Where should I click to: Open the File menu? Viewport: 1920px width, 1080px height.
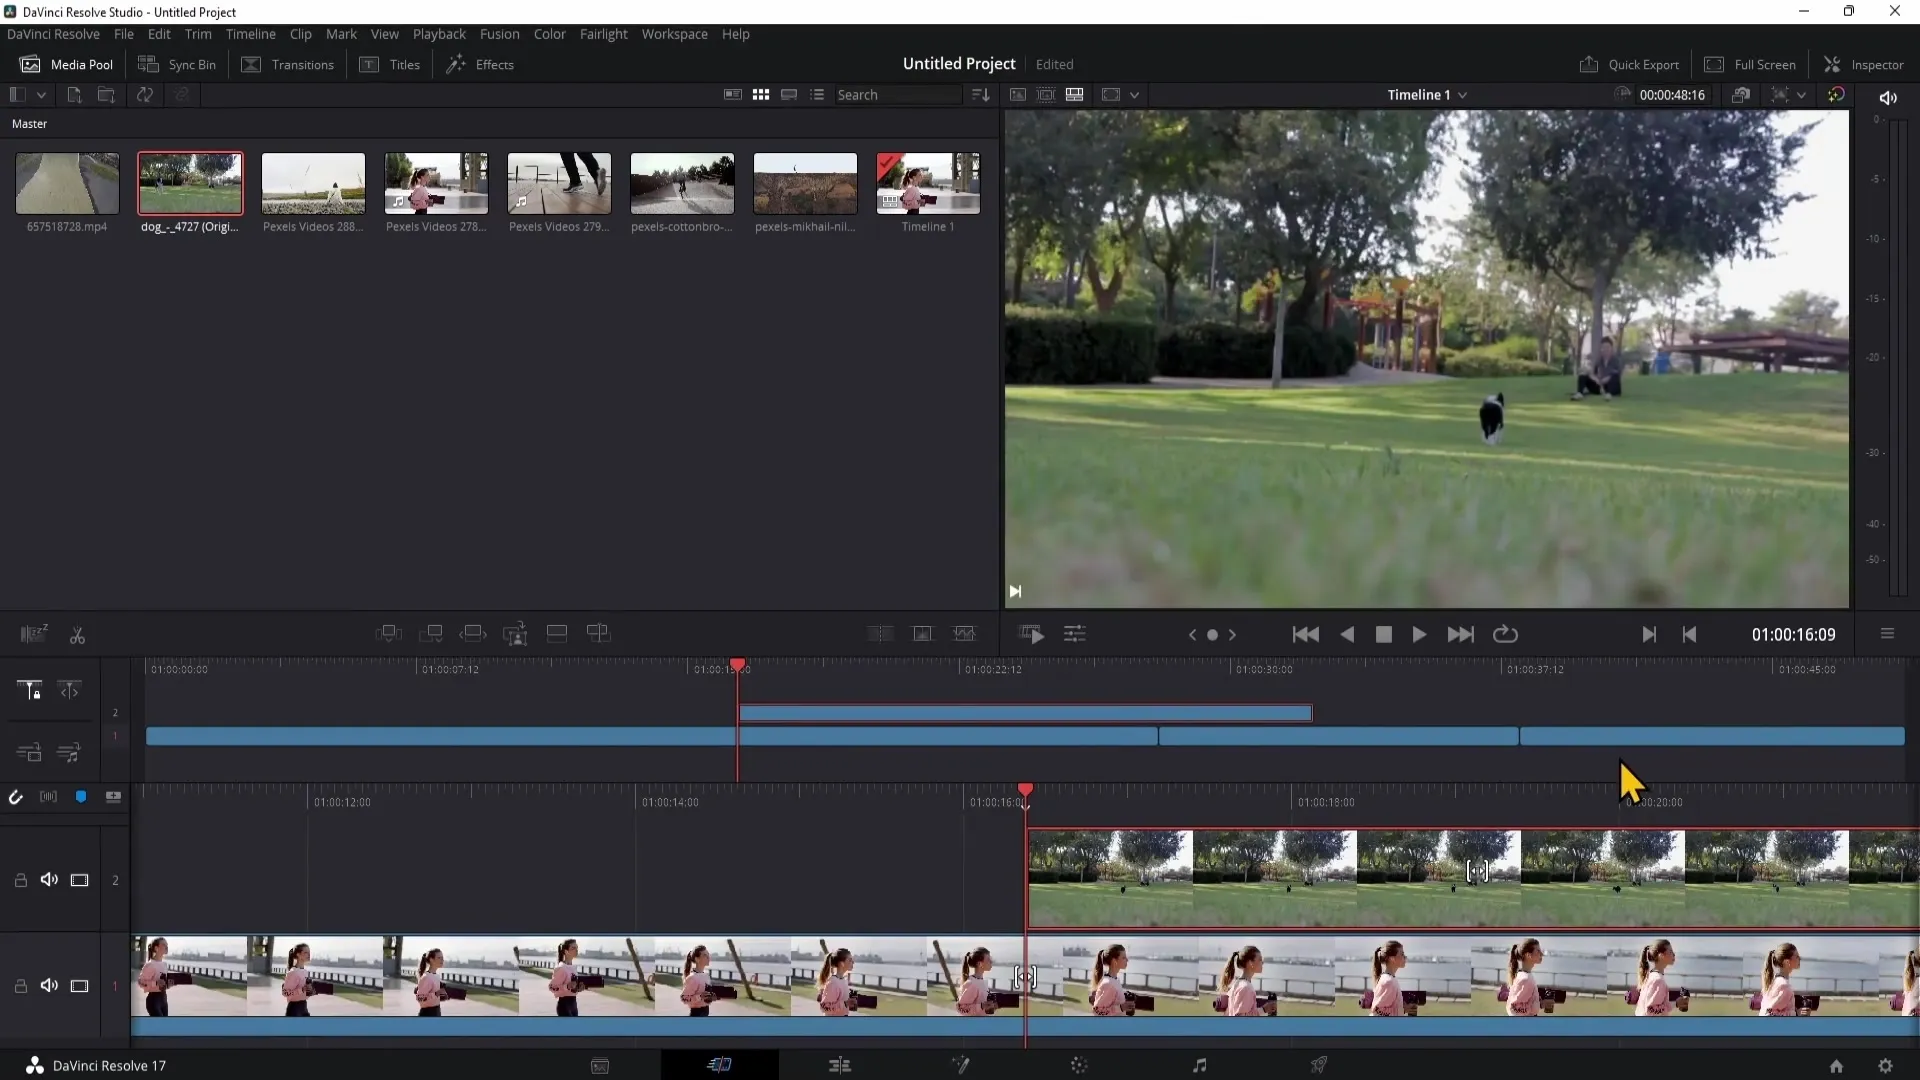pos(124,34)
